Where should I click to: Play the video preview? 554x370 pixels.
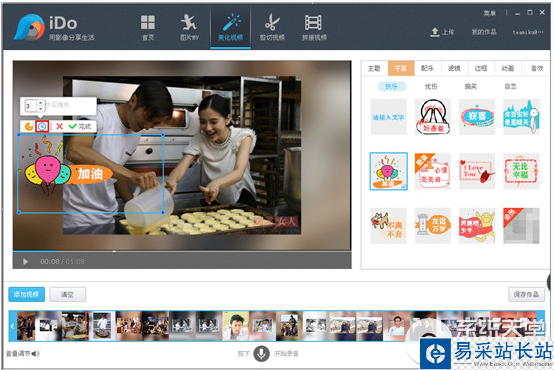click(x=25, y=262)
